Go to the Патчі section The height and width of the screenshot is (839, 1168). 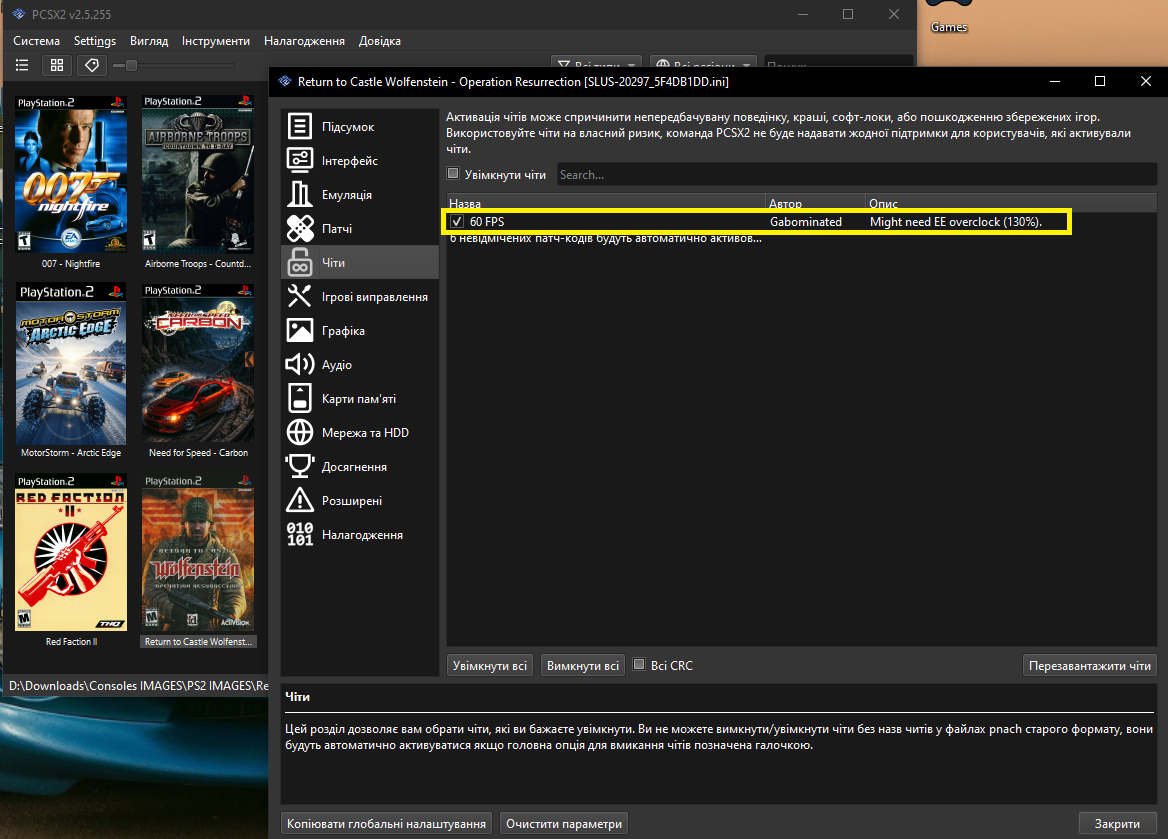coord(336,229)
